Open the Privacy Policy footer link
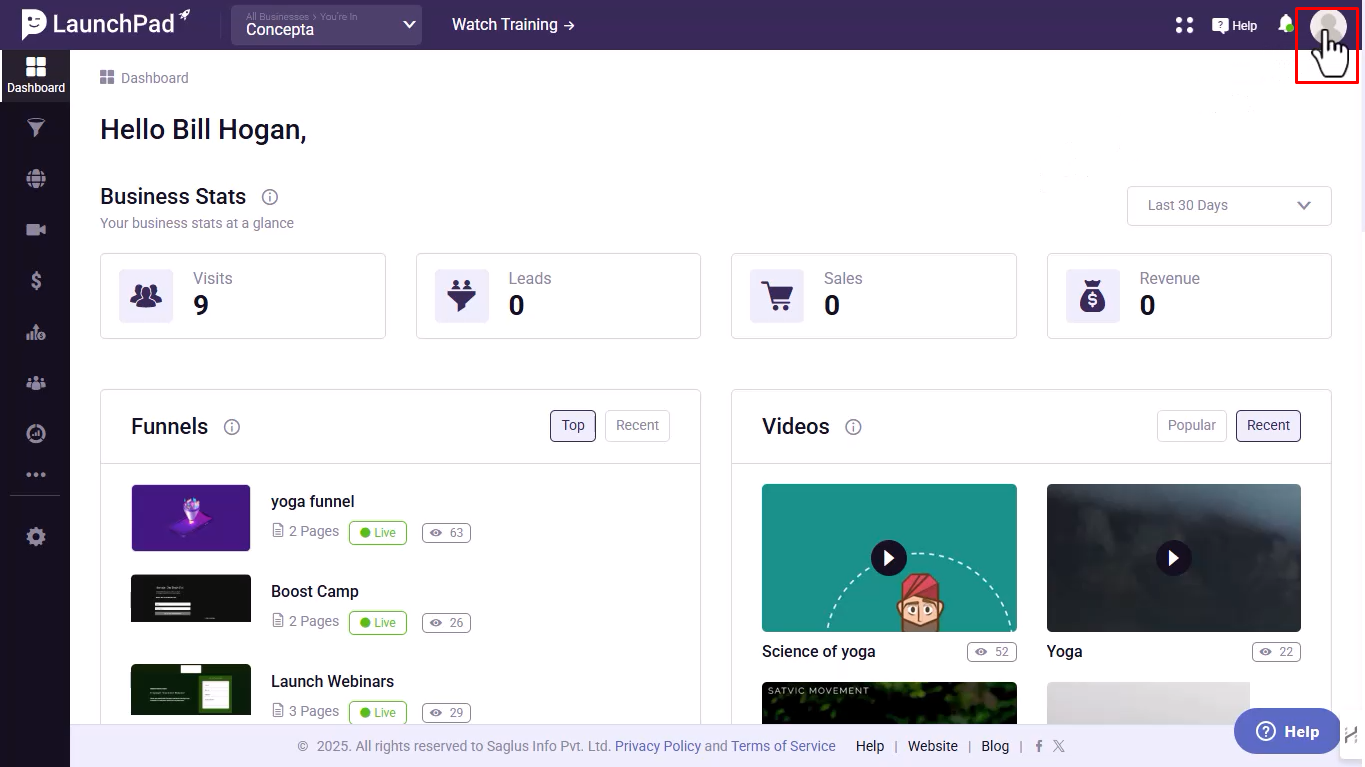The height and width of the screenshot is (767, 1365). pyautogui.click(x=657, y=746)
